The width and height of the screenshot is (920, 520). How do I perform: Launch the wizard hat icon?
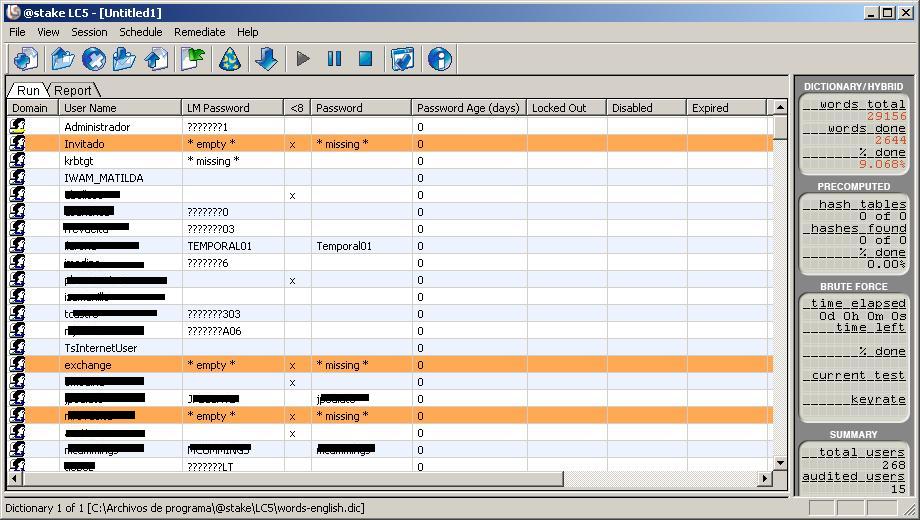(230, 60)
